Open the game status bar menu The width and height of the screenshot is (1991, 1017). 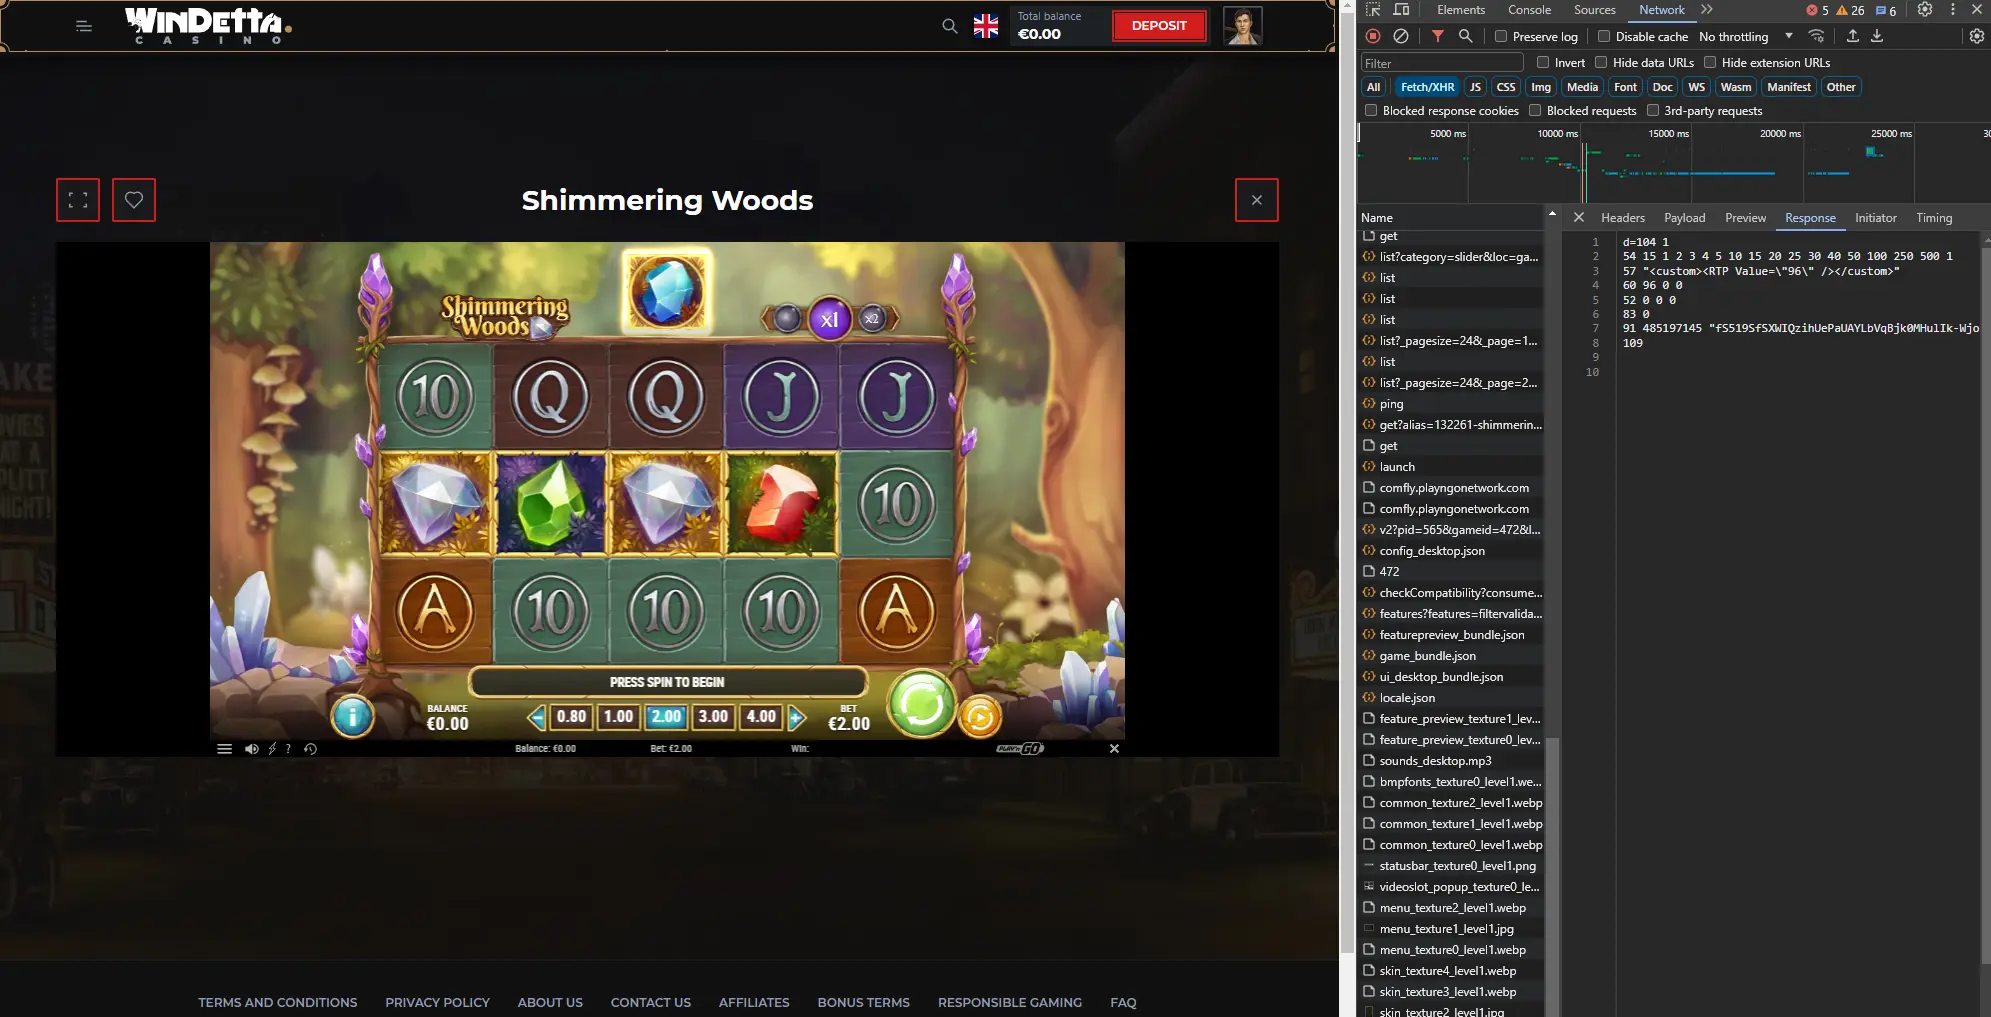(224, 749)
